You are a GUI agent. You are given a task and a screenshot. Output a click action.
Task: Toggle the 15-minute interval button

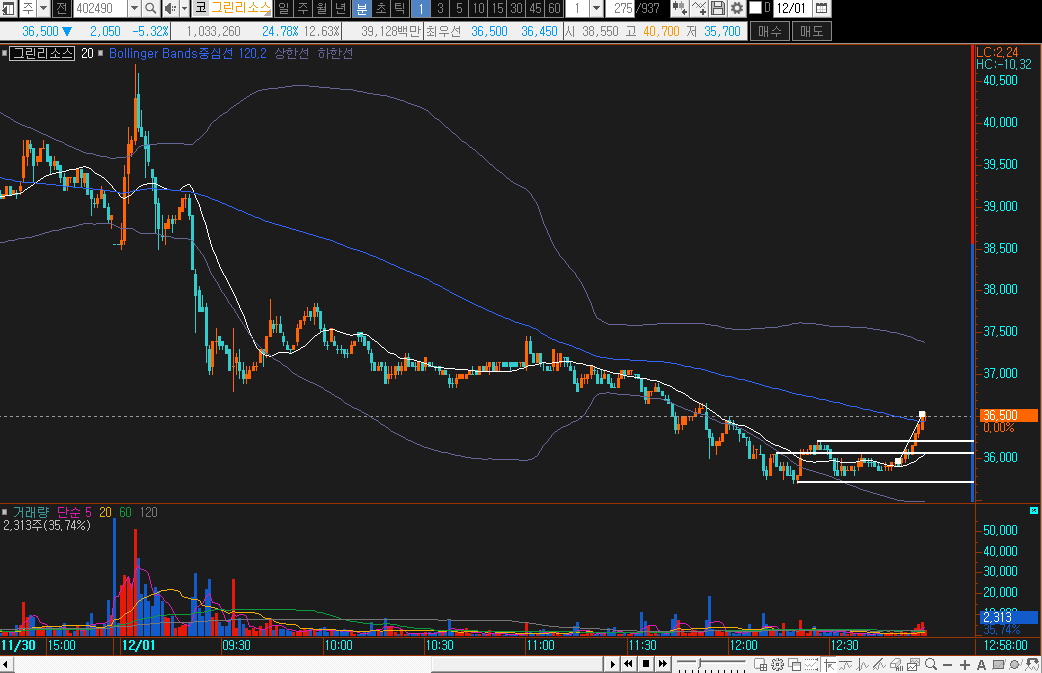498,8
